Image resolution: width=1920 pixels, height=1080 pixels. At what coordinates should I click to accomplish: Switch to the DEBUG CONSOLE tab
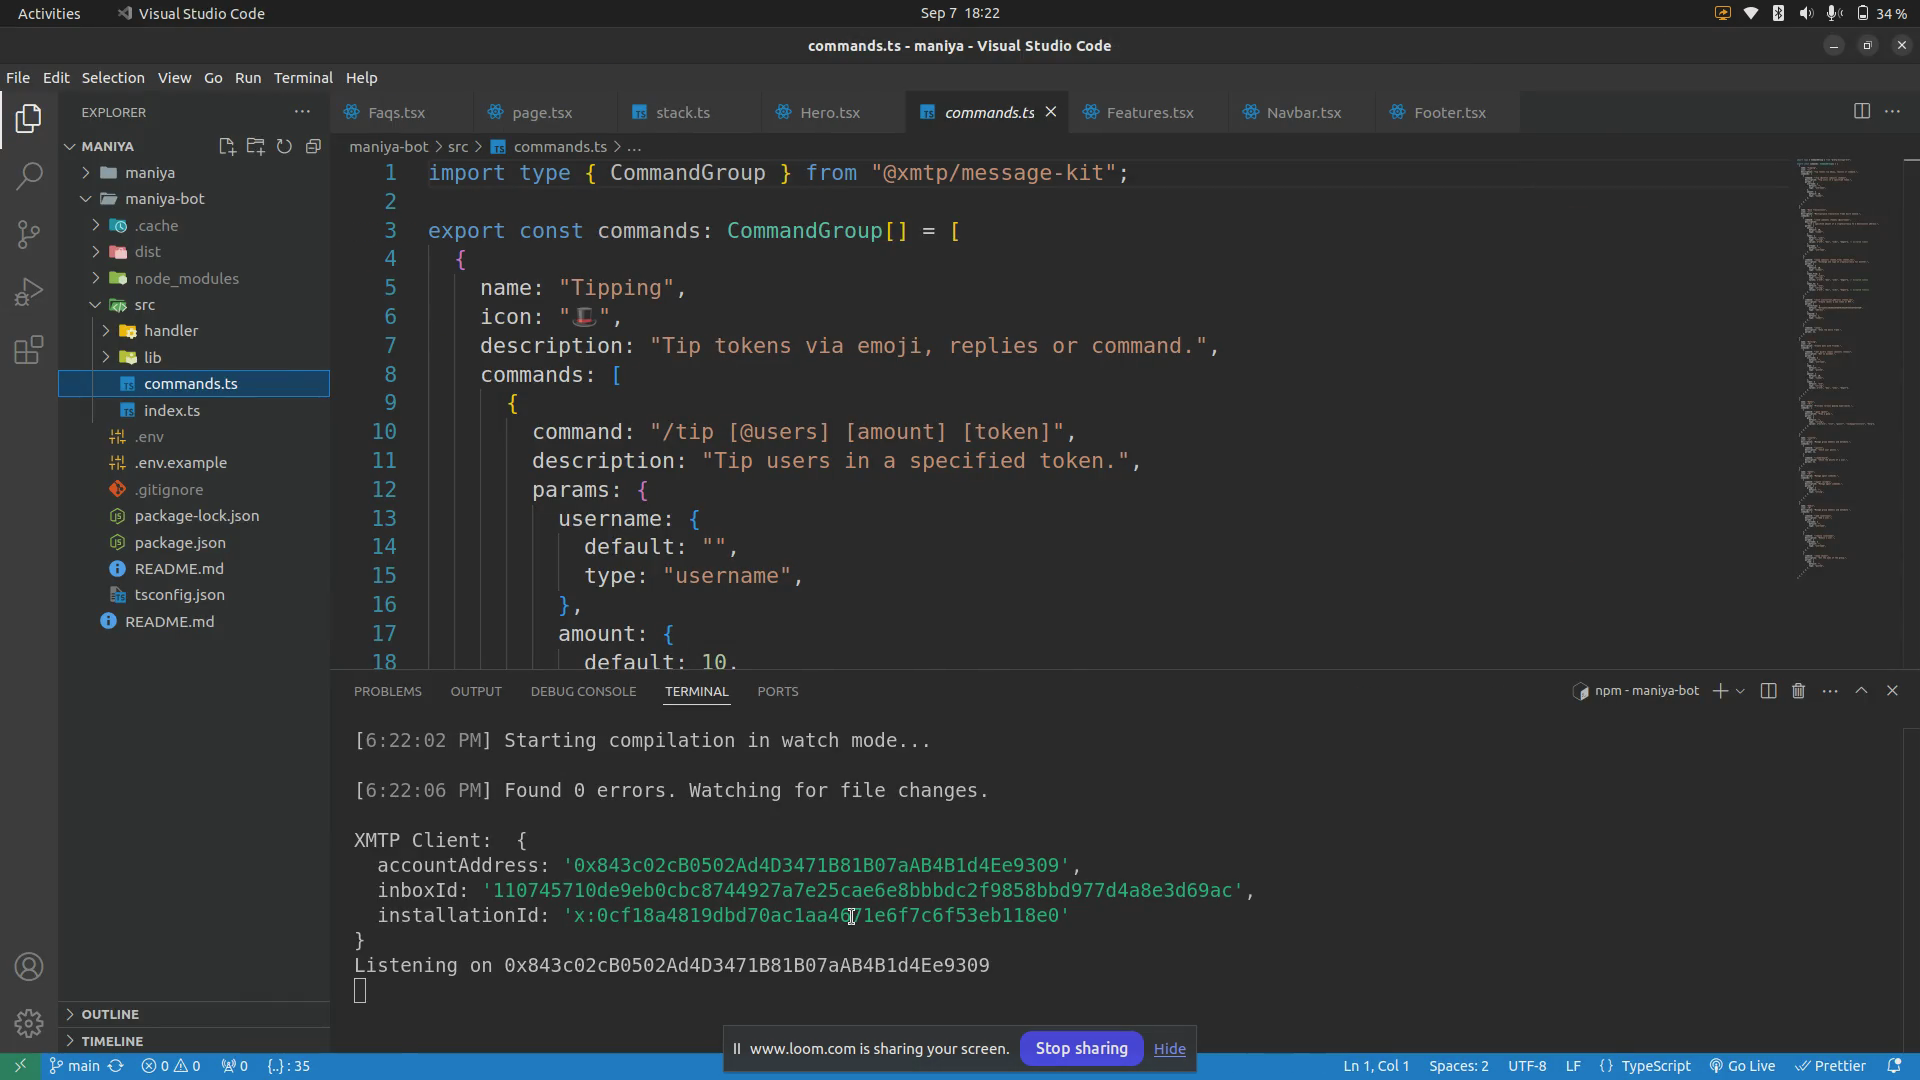[583, 691]
